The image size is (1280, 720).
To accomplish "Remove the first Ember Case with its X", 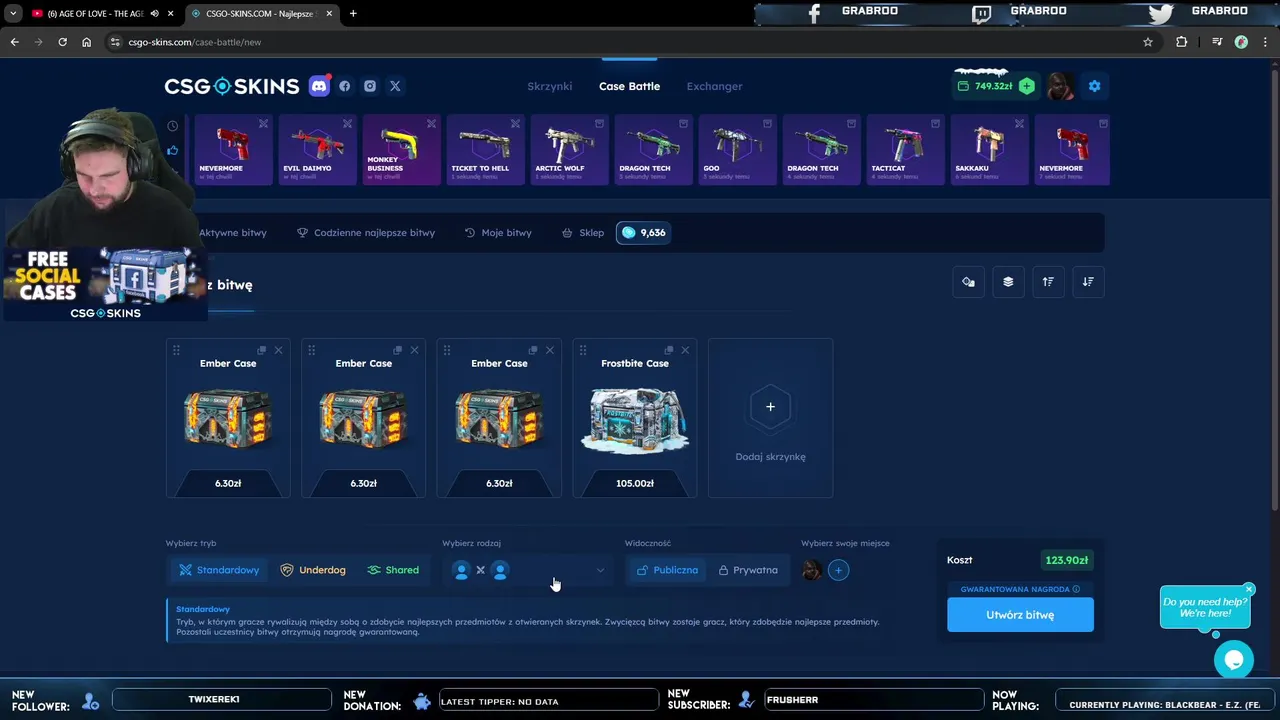I will pos(278,350).
